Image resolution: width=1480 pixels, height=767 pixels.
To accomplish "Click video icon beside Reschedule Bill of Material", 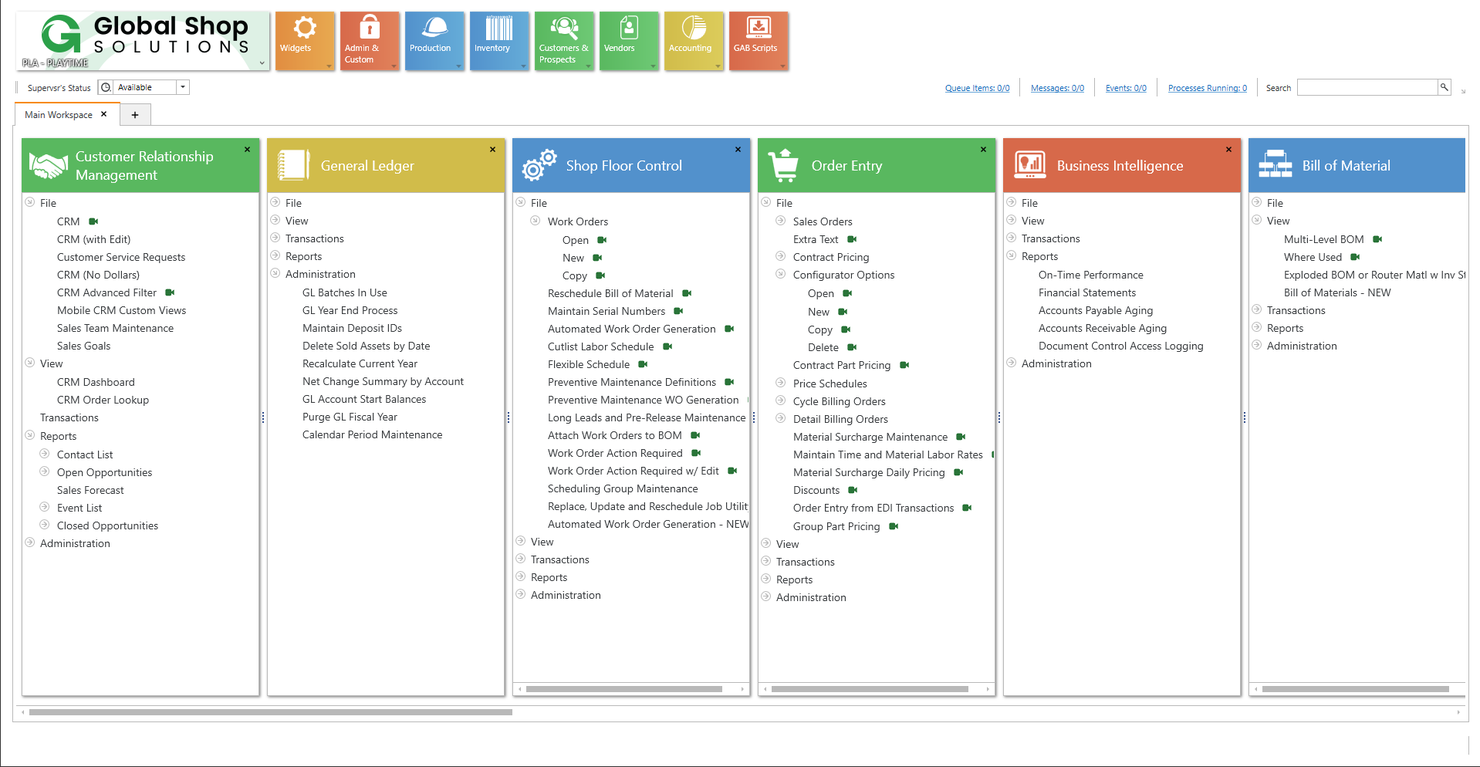I will pos(687,294).
